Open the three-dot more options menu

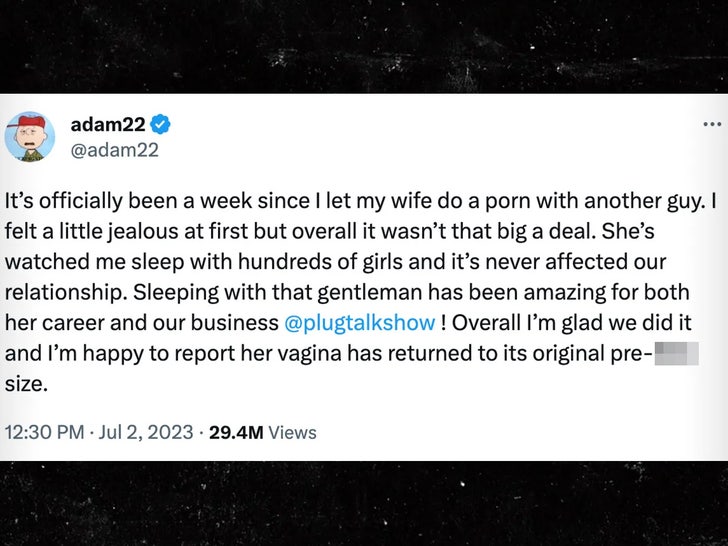[x=711, y=123]
